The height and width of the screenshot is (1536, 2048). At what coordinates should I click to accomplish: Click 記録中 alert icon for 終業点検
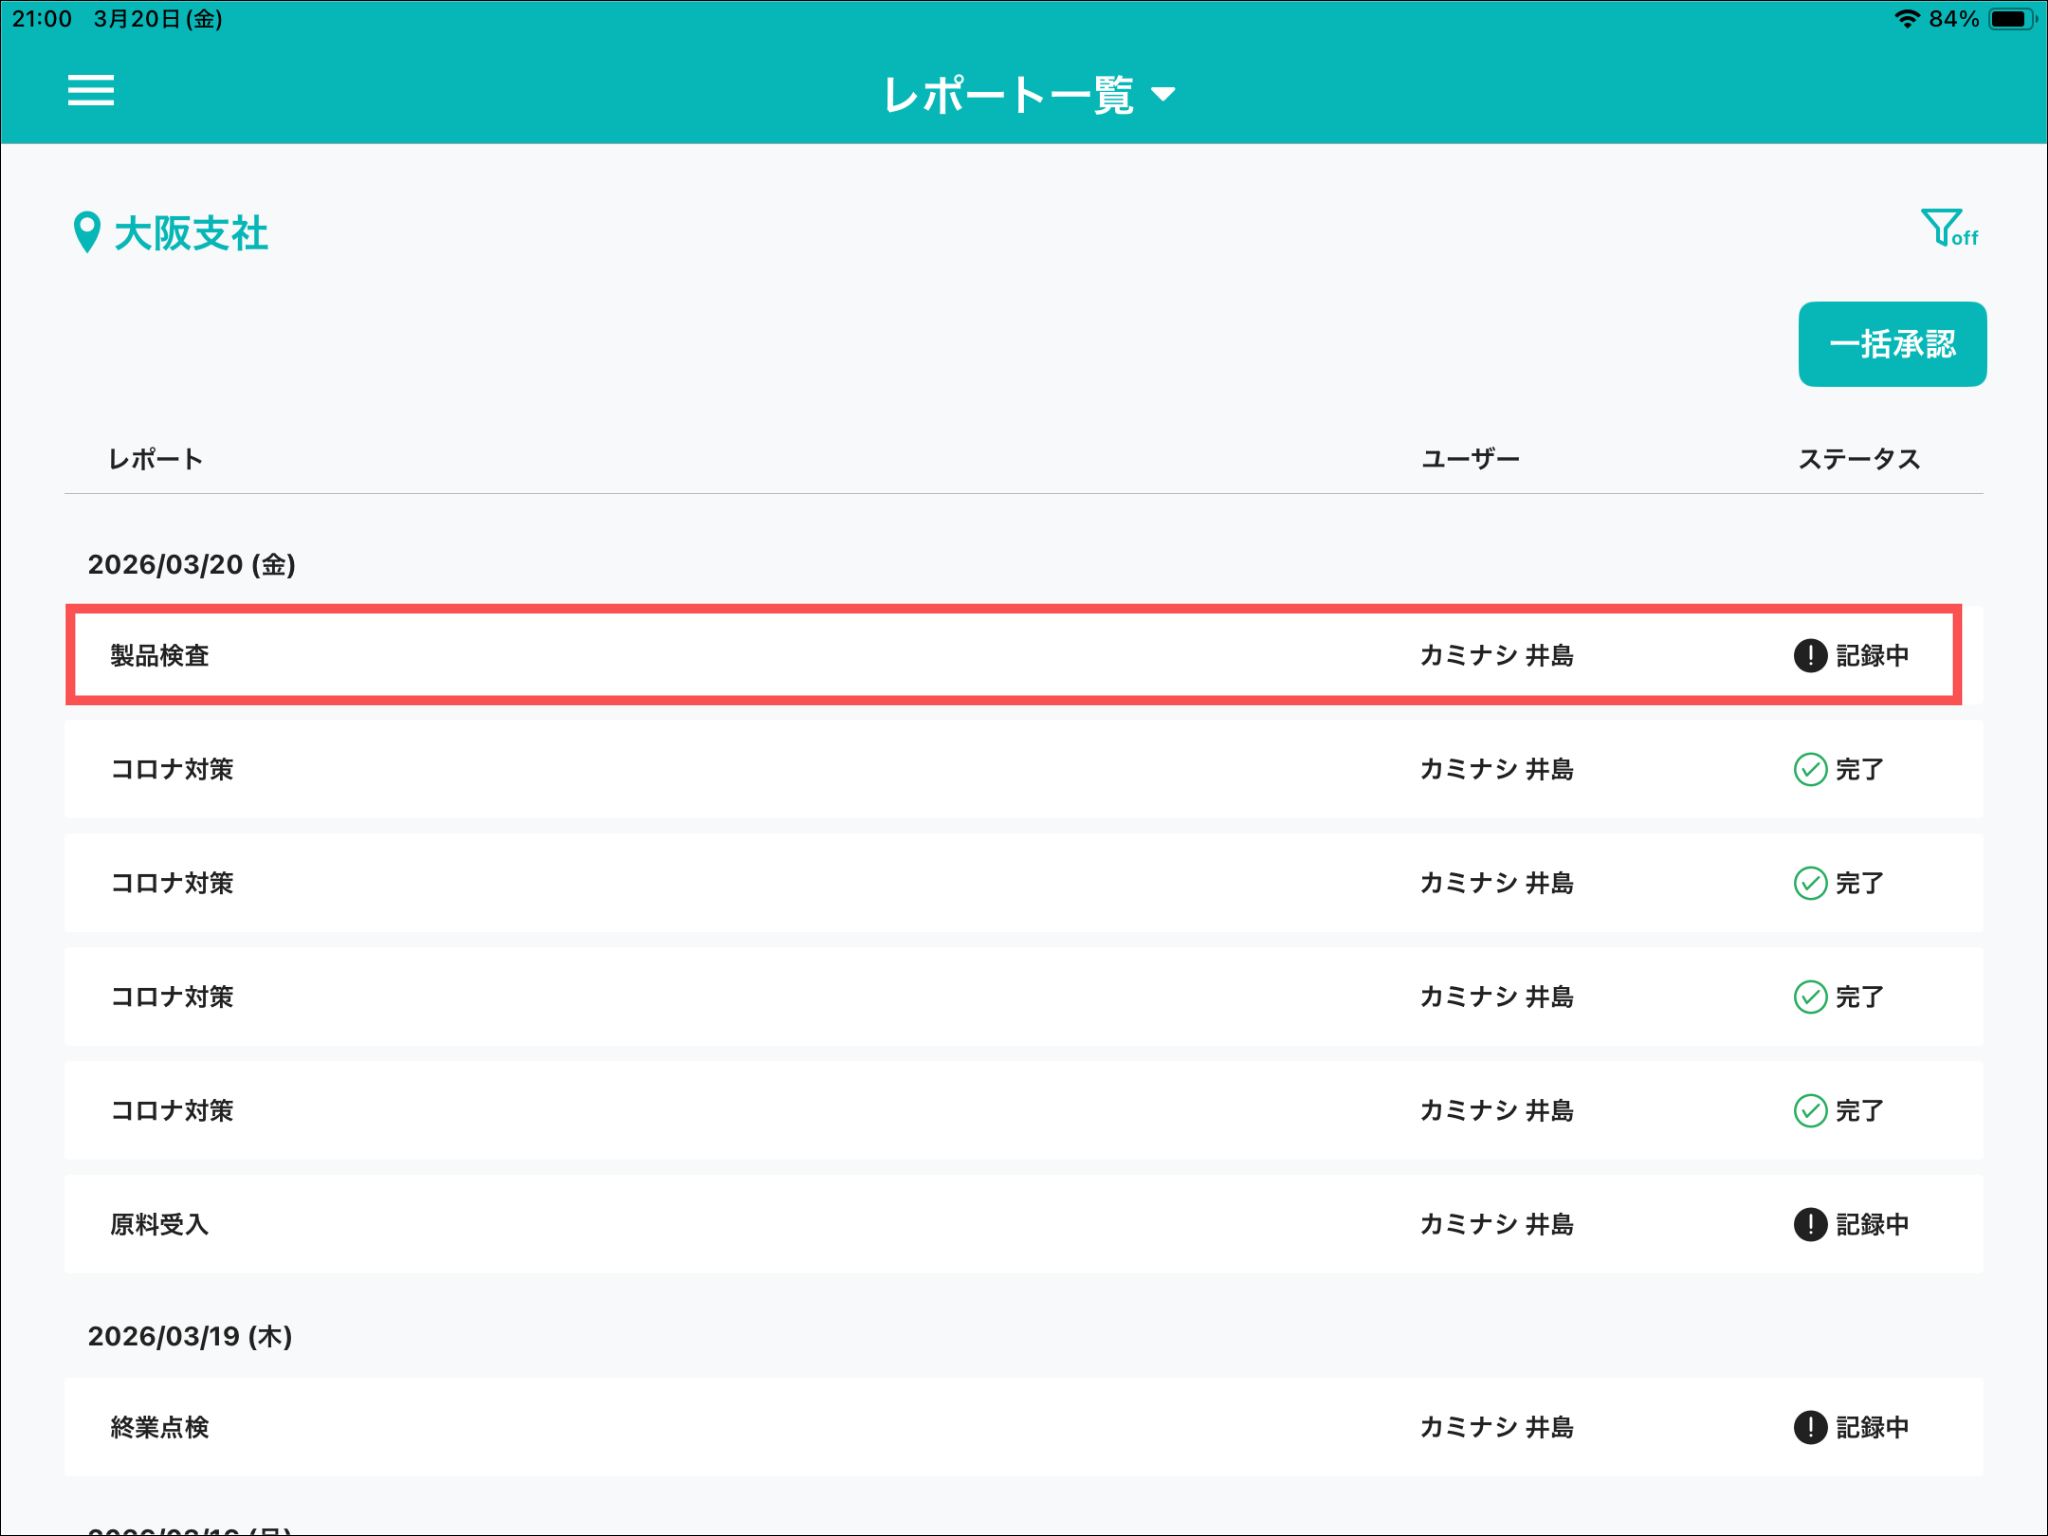point(1810,1428)
